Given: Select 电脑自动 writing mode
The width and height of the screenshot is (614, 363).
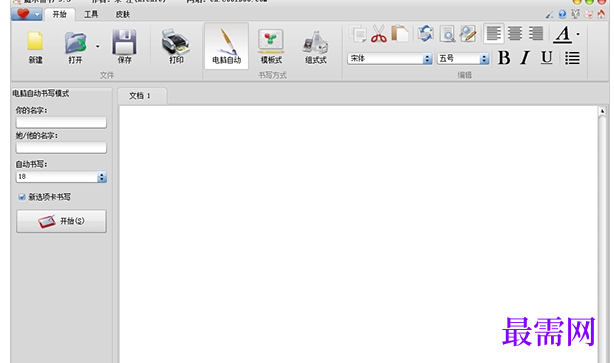Looking at the screenshot, I should [x=226, y=46].
